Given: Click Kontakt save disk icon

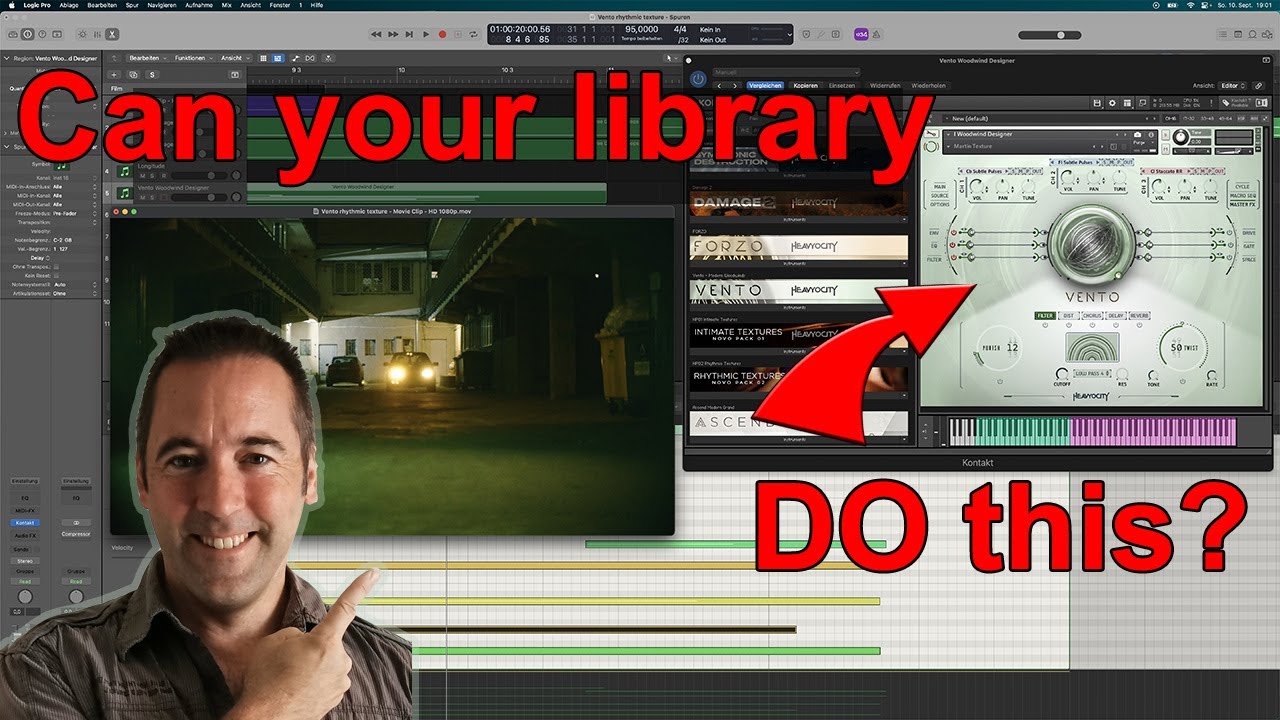Looking at the screenshot, I should coord(1097,103).
